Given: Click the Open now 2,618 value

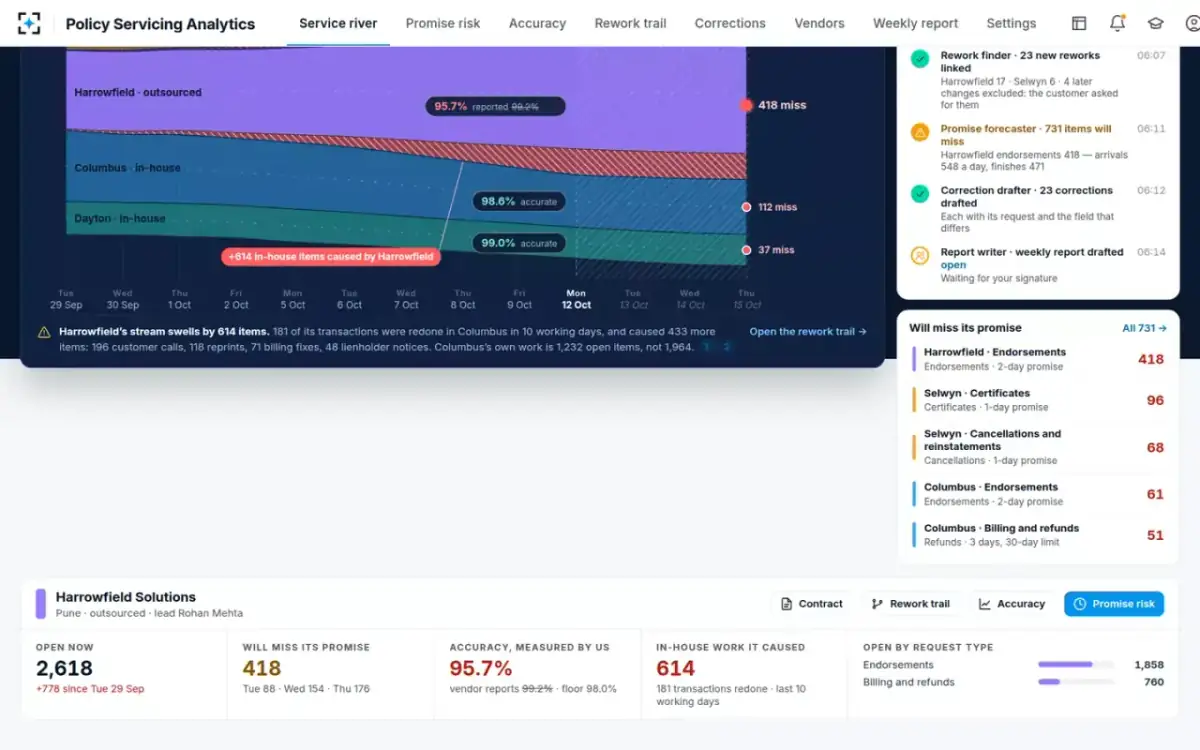Looking at the screenshot, I should (64, 668).
